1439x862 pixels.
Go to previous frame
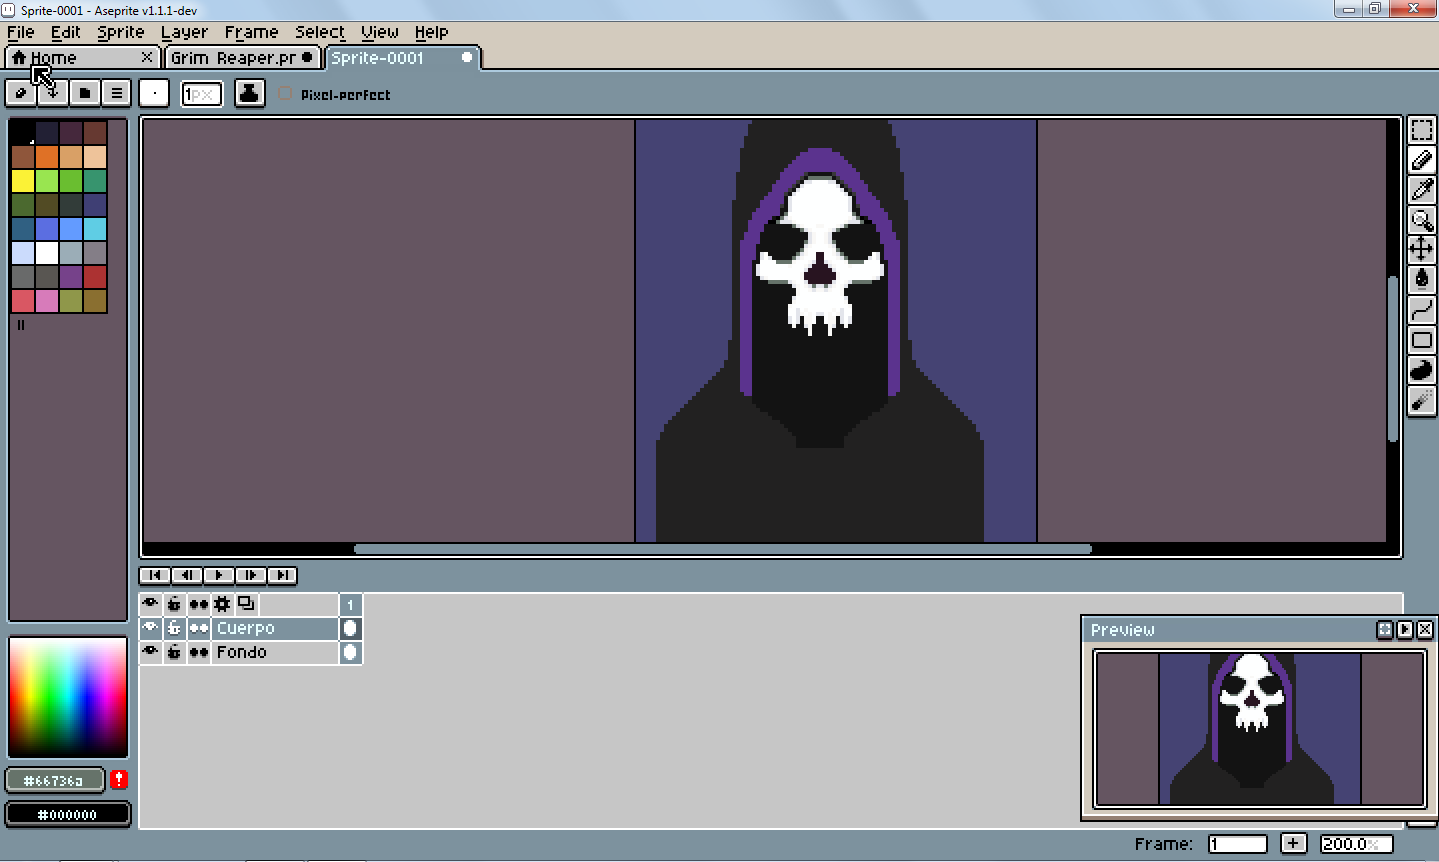tap(186, 575)
